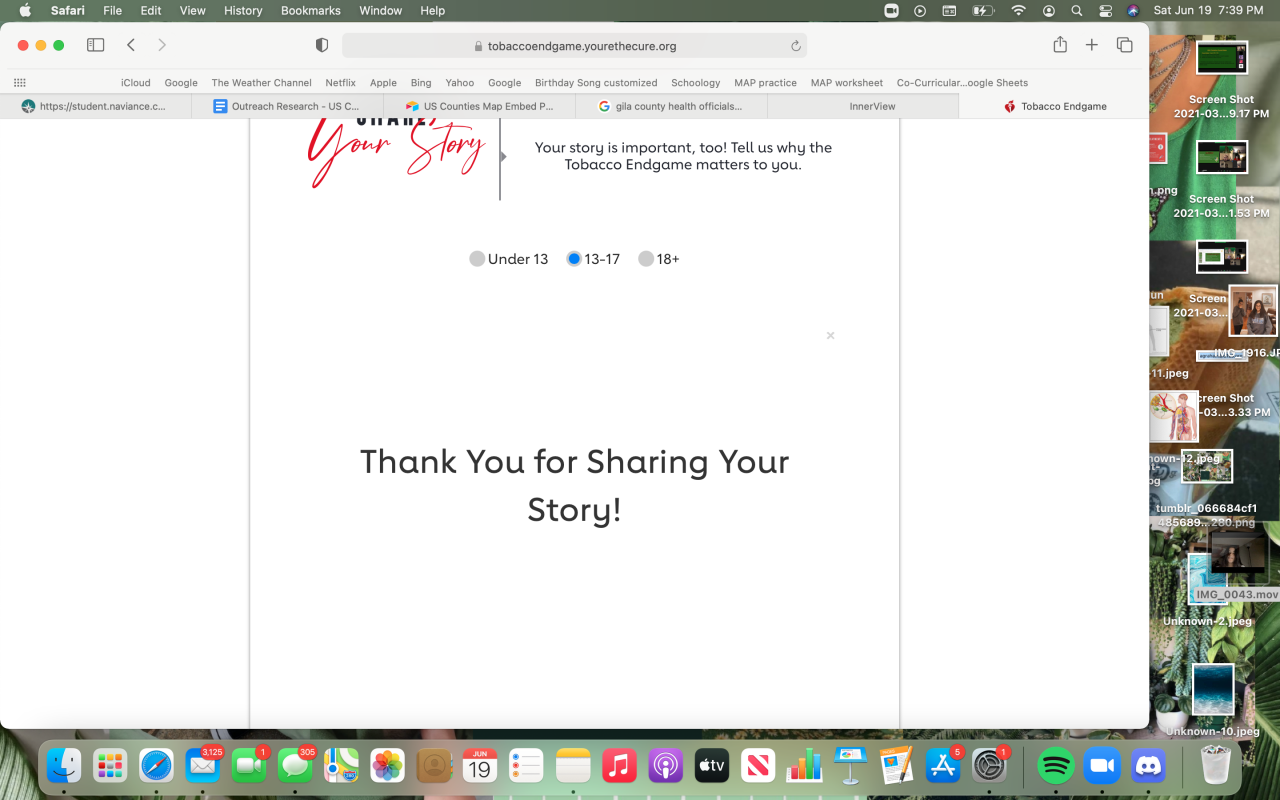Viewport: 1280px width, 800px height.
Task: Open Apple TV from the Dock
Action: [x=711, y=766]
